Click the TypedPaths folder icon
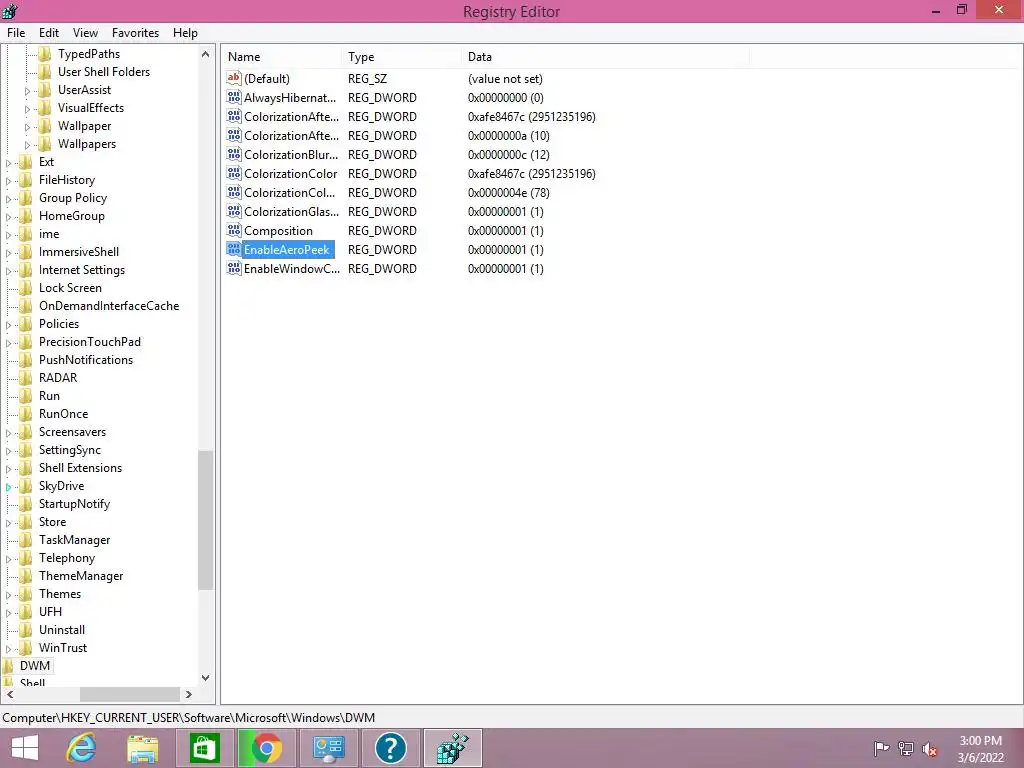Viewport: 1024px width, 768px height. point(44,54)
